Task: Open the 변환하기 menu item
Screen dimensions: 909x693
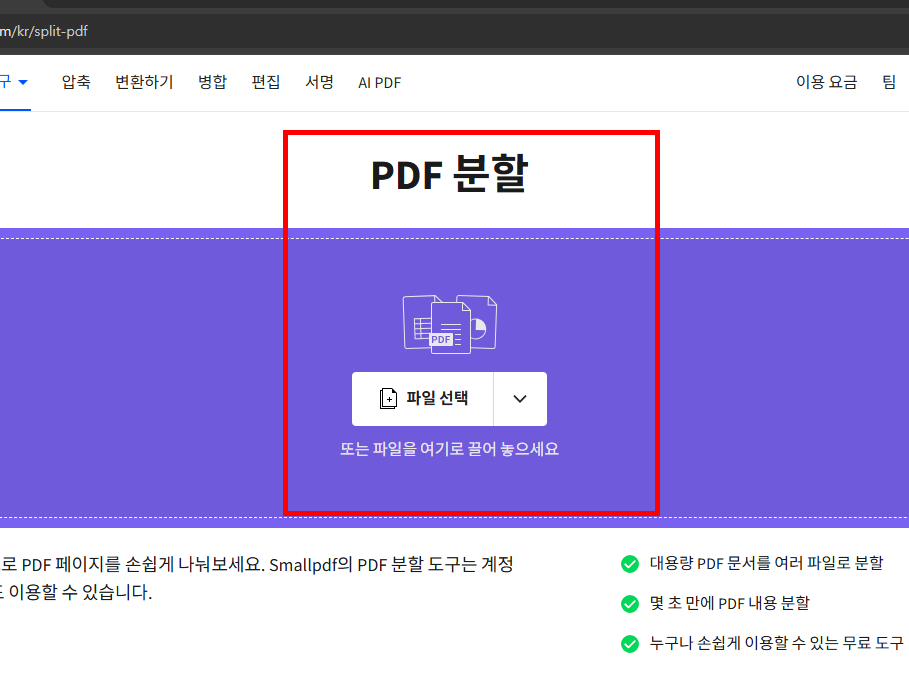Action: click(143, 82)
